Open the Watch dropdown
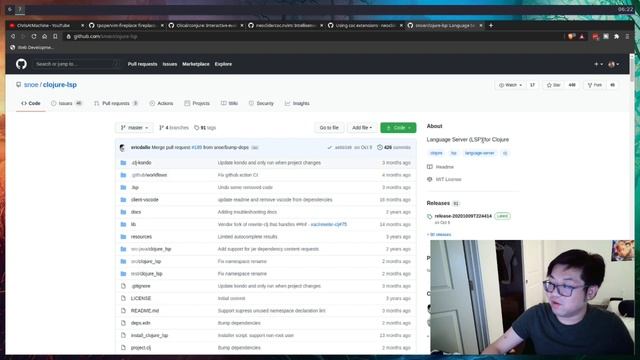Screen dimensions: 640x360 [510, 85]
